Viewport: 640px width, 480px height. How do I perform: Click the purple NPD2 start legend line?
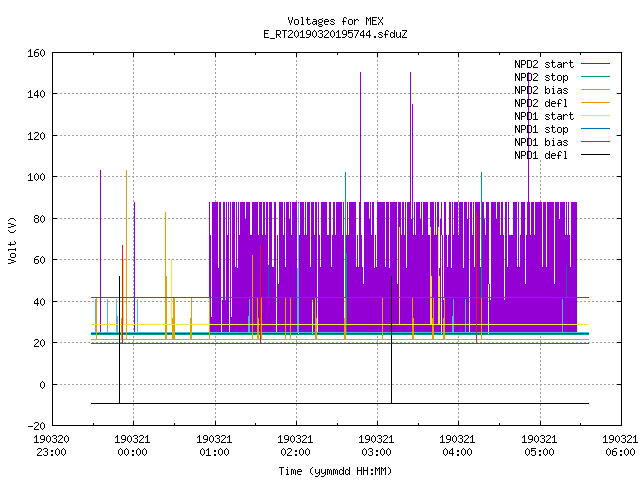pyautogui.click(x=595, y=64)
